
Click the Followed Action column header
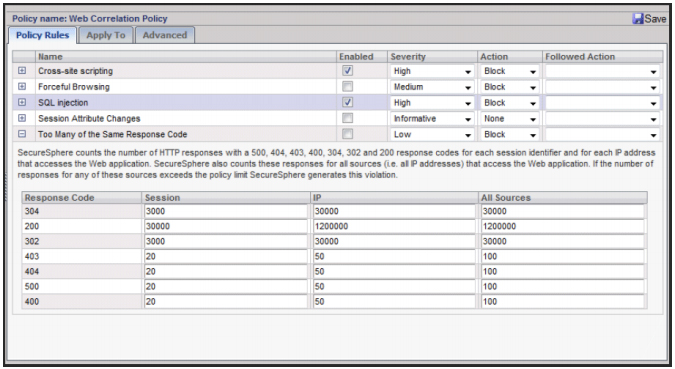point(603,57)
